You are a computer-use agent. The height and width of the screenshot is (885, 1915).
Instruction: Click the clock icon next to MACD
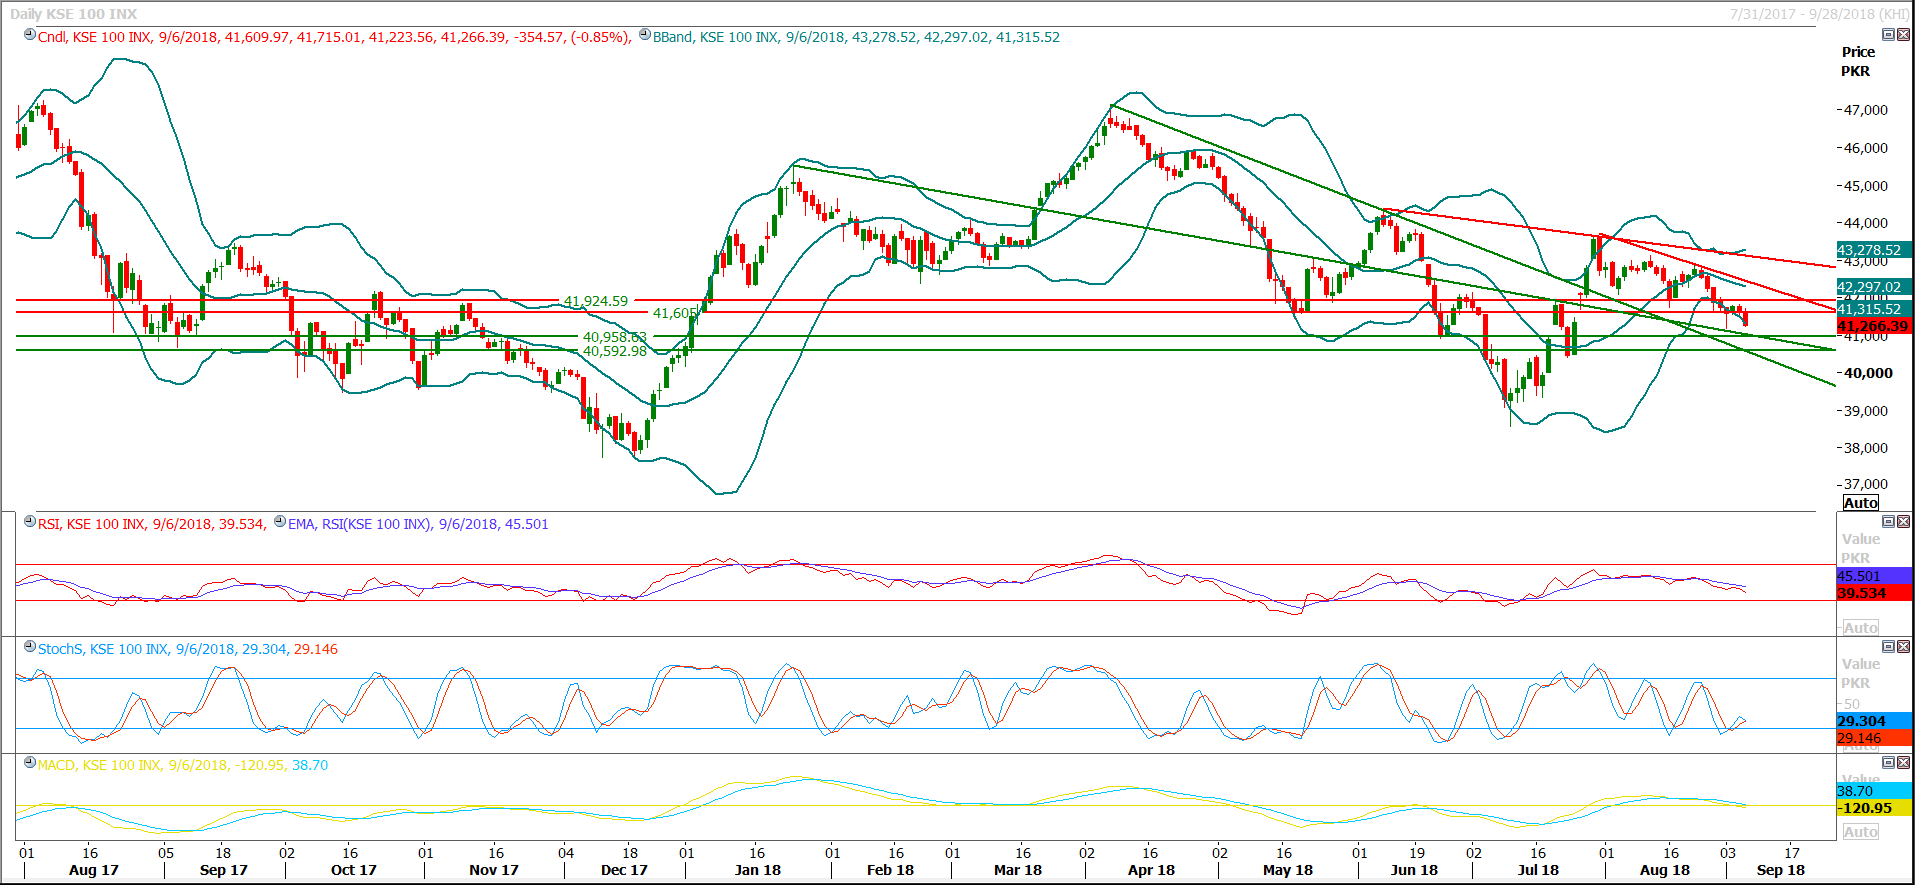click(30, 763)
